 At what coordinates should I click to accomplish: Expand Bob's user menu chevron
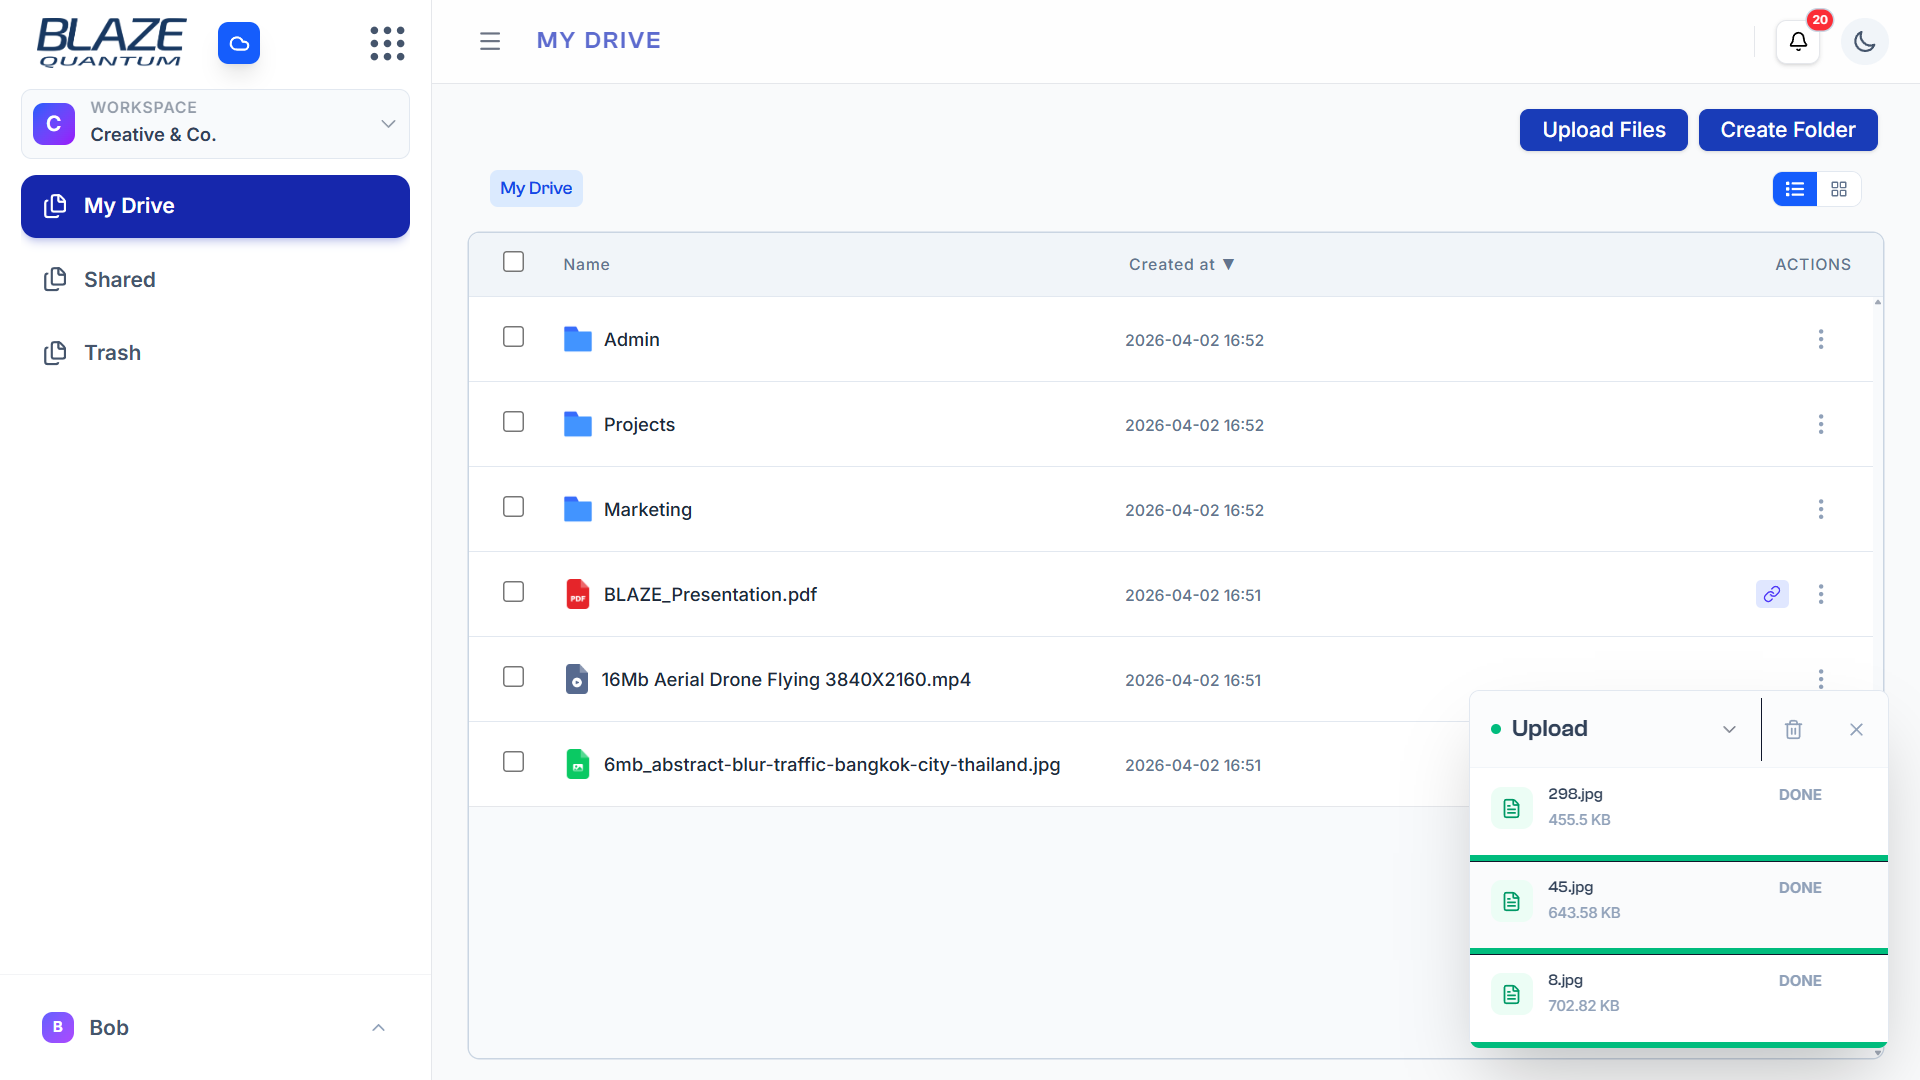pyautogui.click(x=378, y=1028)
